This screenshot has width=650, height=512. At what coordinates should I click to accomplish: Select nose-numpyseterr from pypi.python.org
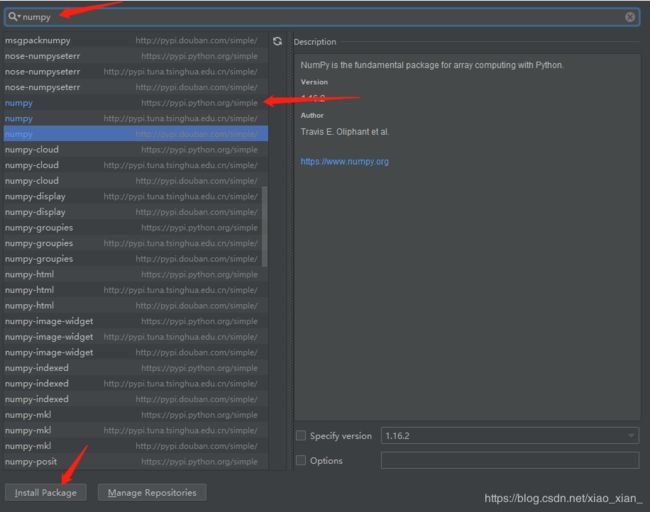tap(136, 56)
